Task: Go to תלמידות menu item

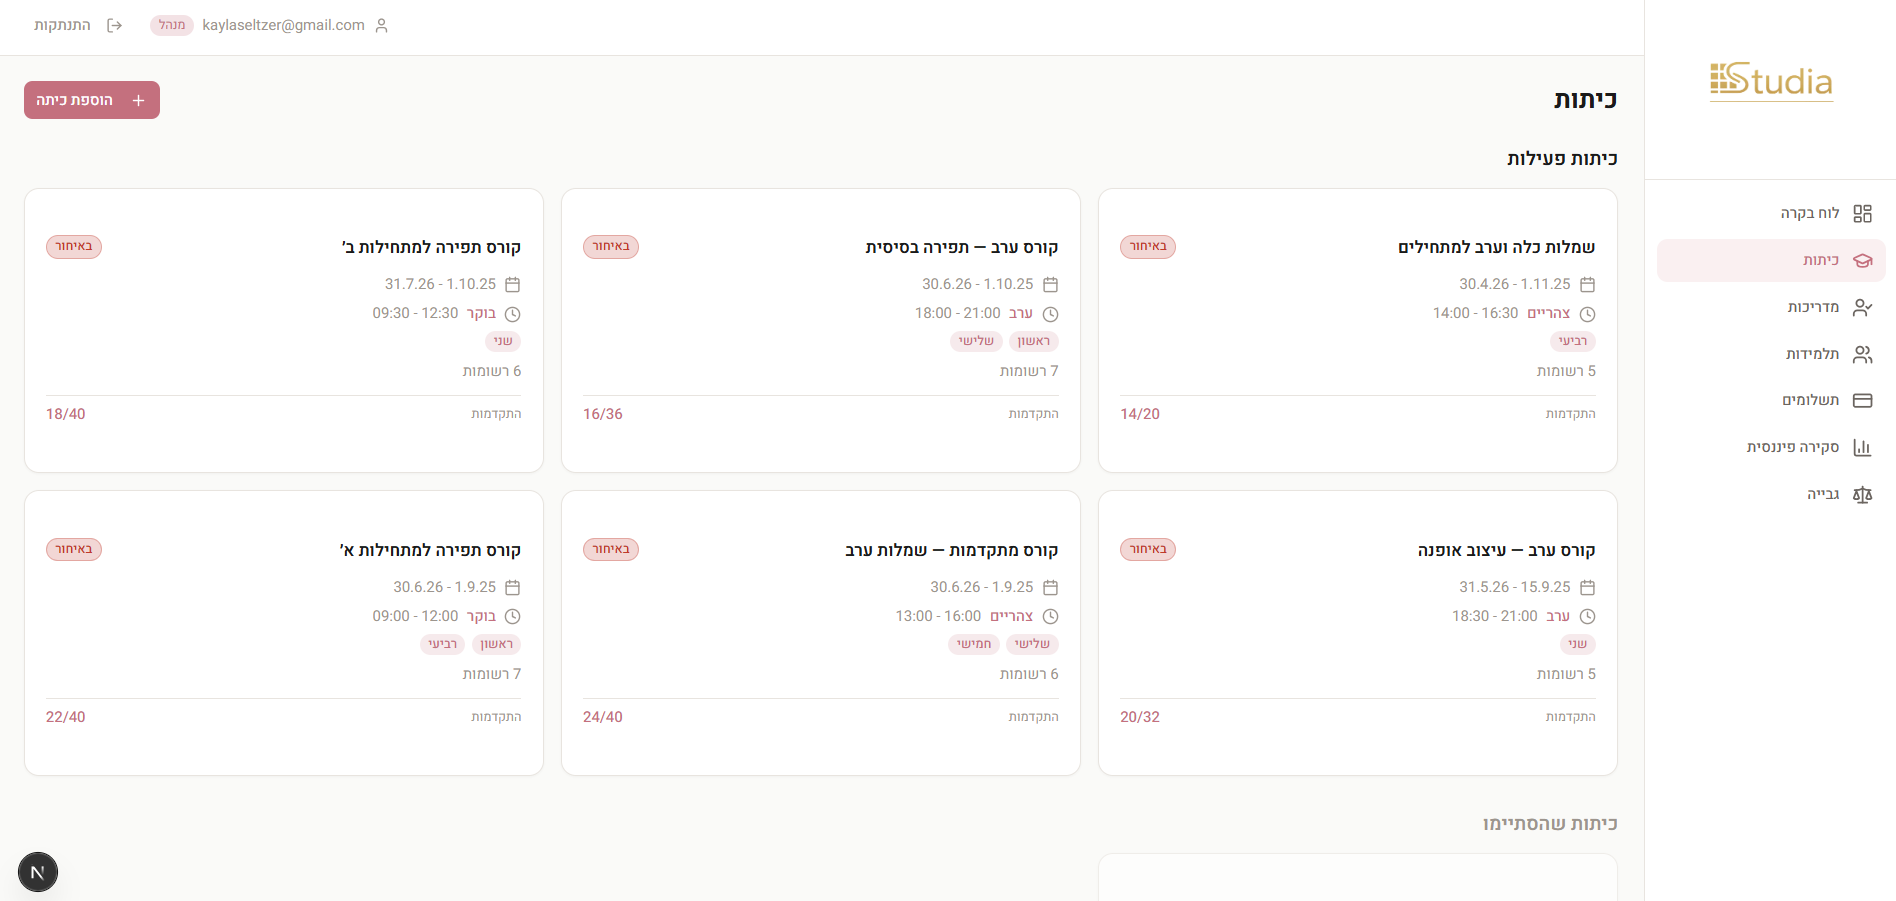Action: pos(1812,354)
